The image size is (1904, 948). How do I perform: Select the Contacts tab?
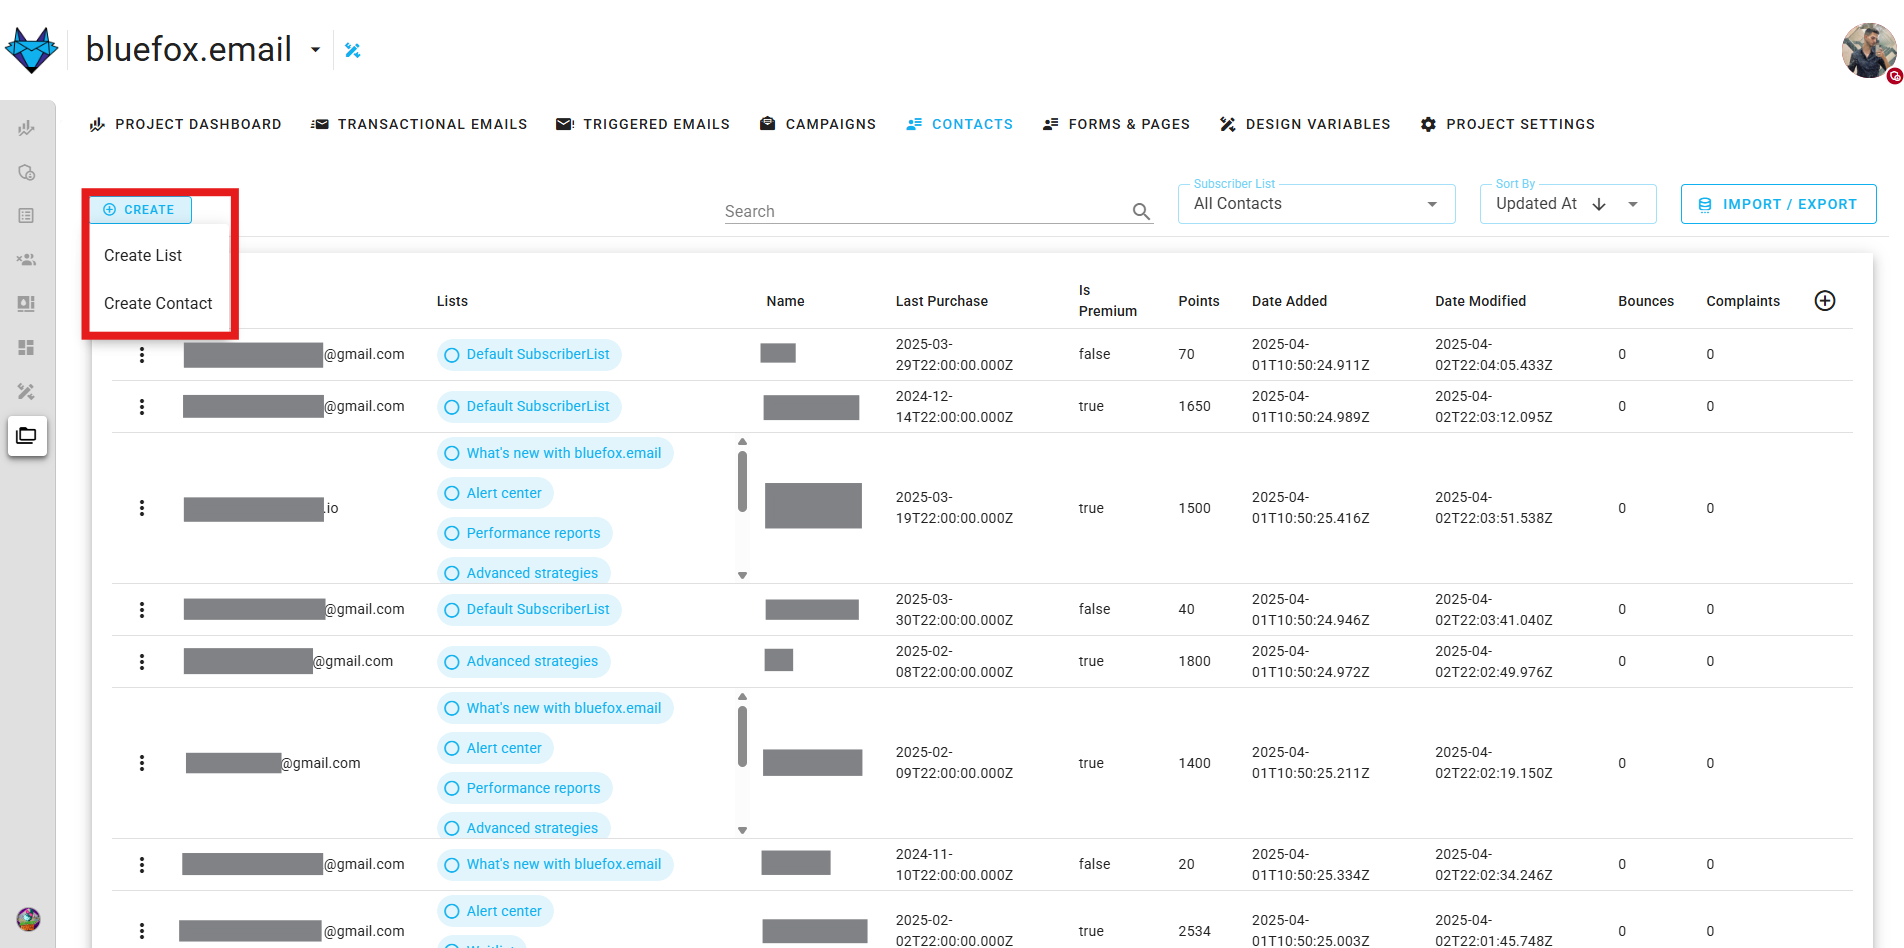tap(959, 124)
